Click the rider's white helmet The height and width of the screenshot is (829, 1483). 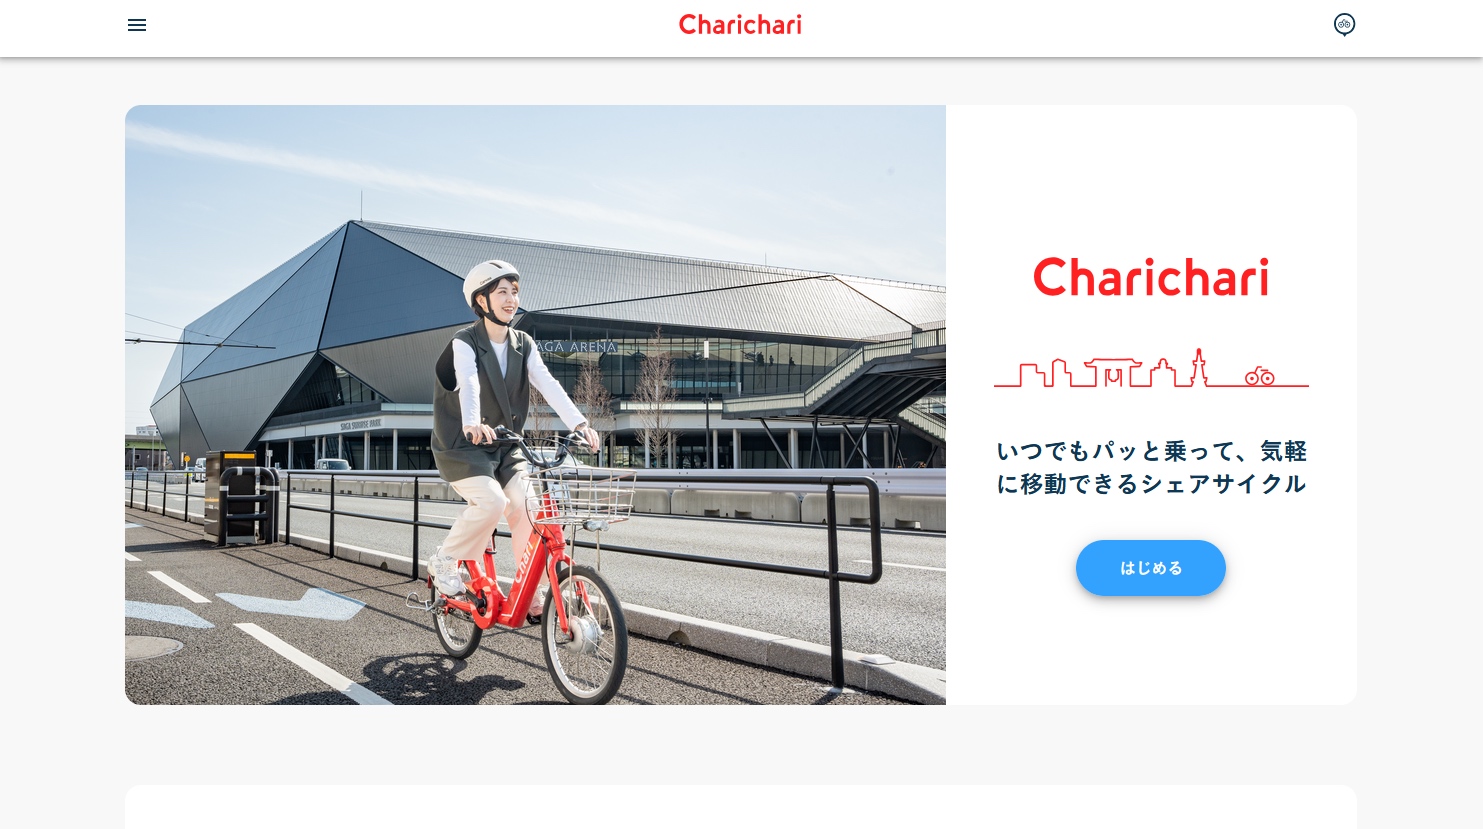pos(489,282)
